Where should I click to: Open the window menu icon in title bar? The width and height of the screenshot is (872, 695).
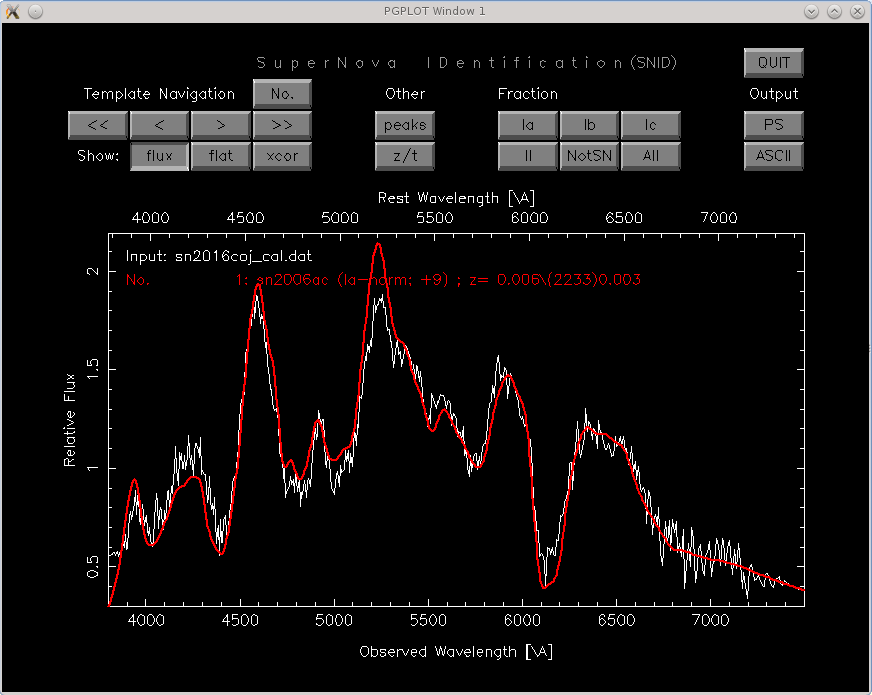pyautogui.click(x=12, y=11)
